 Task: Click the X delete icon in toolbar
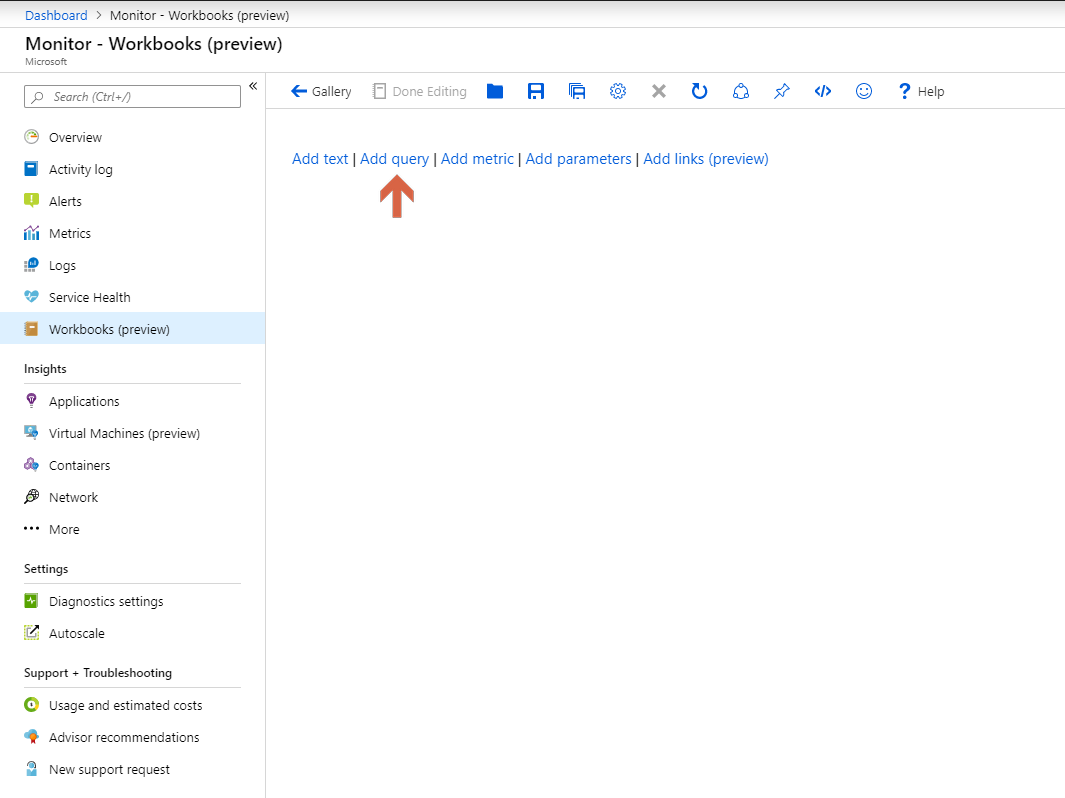click(659, 91)
